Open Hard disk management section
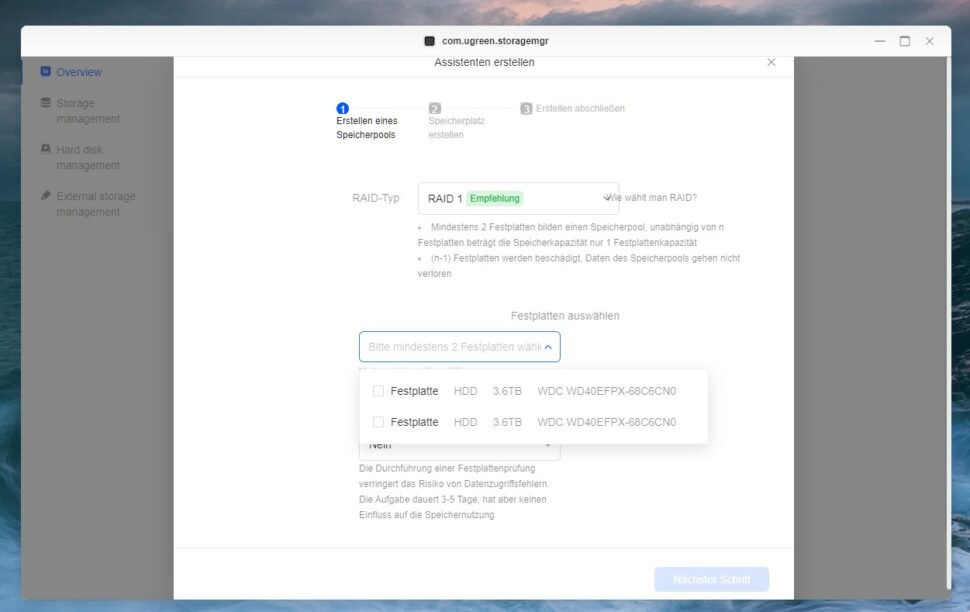This screenshot has height=612, width=970. click(88, 157)
